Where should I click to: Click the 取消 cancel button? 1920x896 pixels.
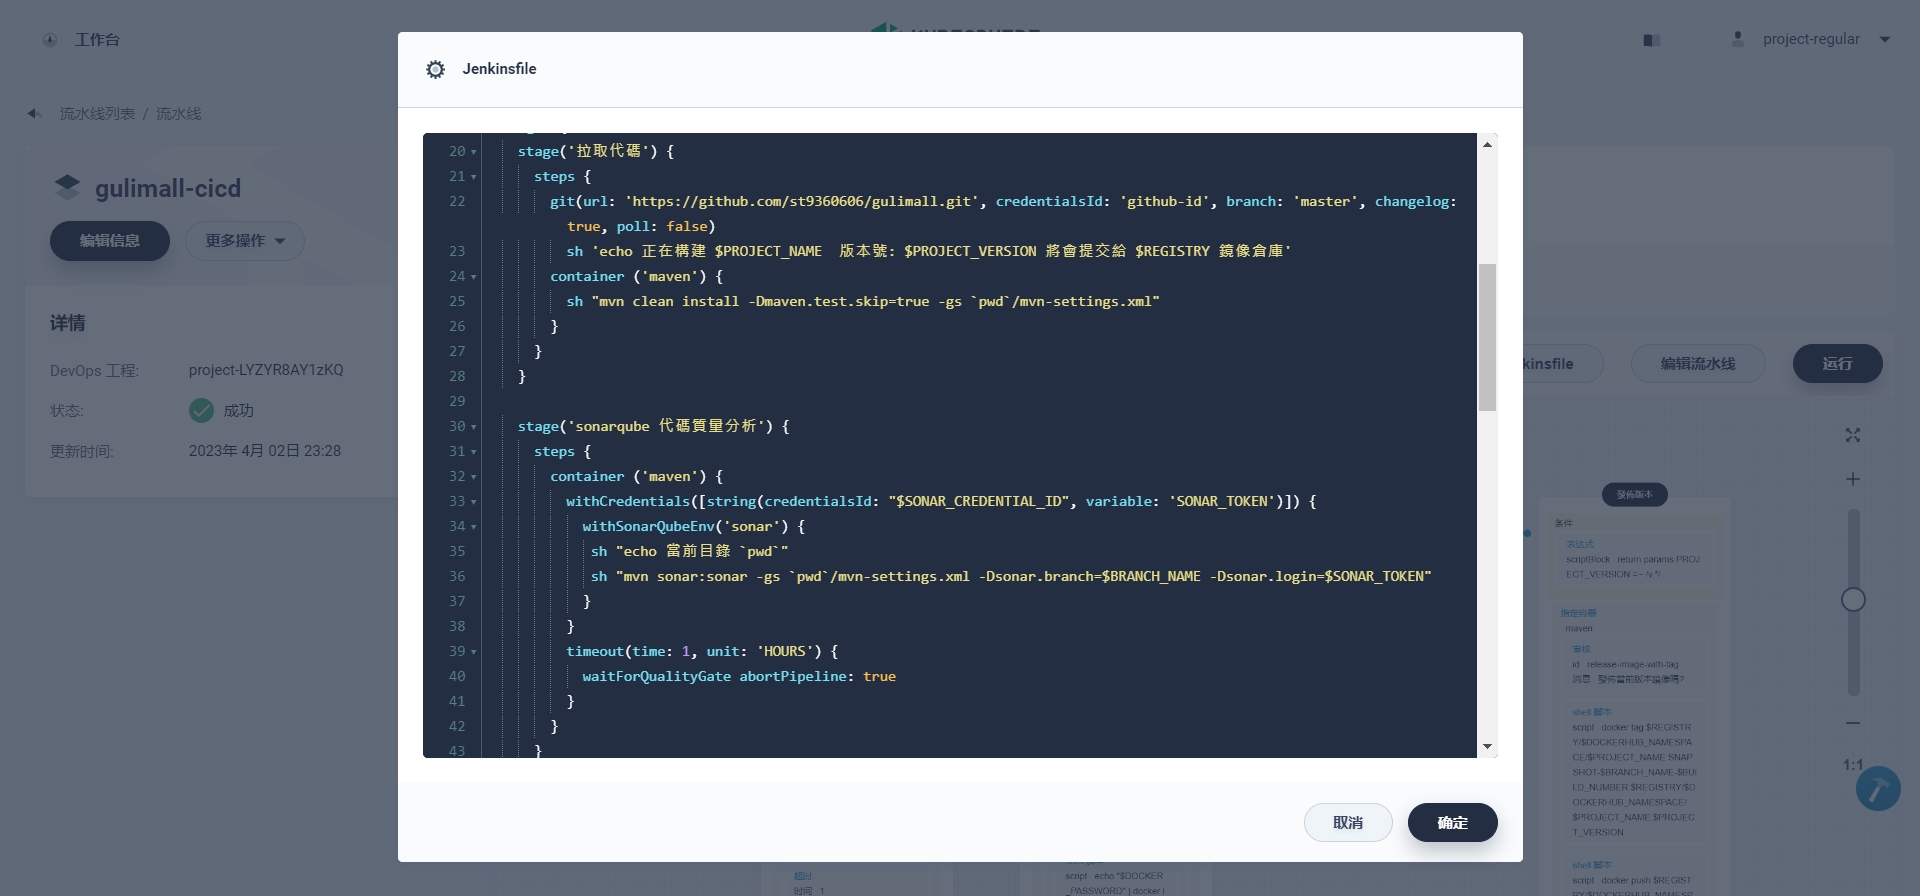pos(1348,822)
